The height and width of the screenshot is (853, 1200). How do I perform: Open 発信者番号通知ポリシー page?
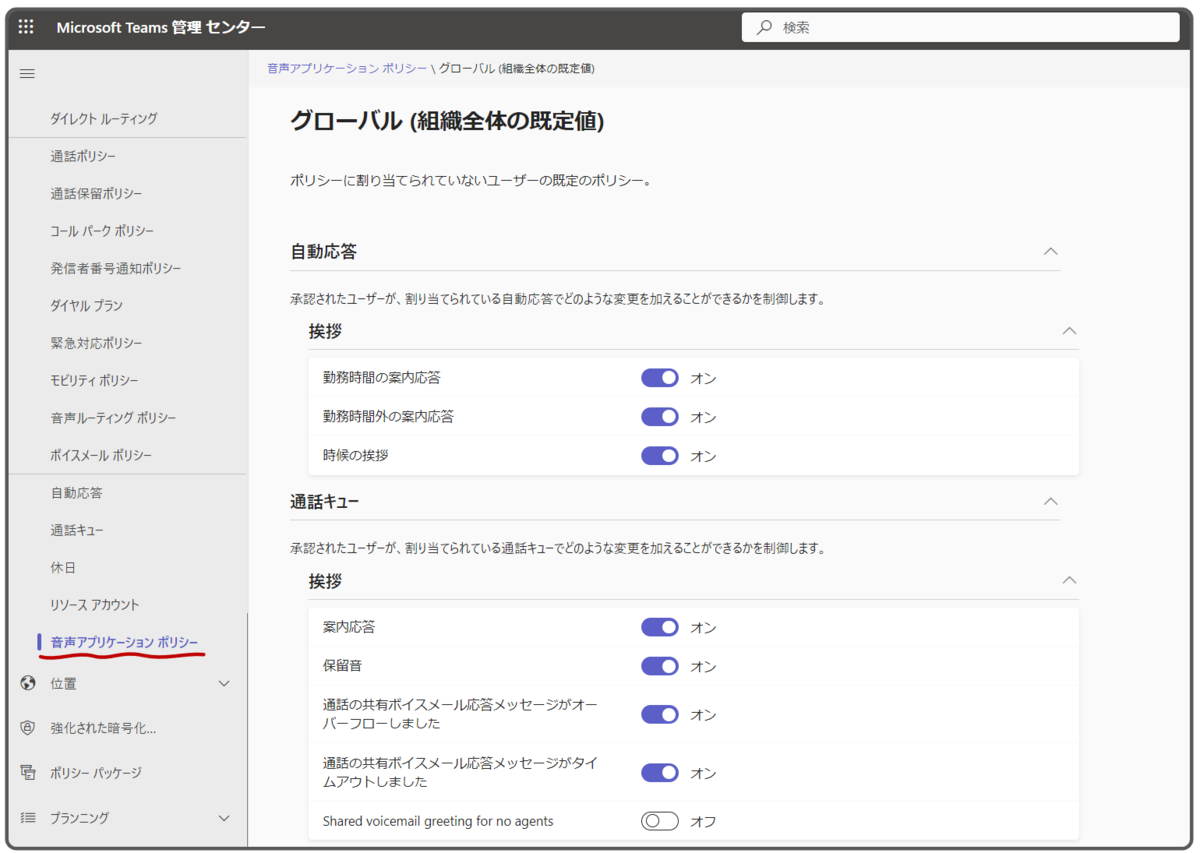(116, 269)
